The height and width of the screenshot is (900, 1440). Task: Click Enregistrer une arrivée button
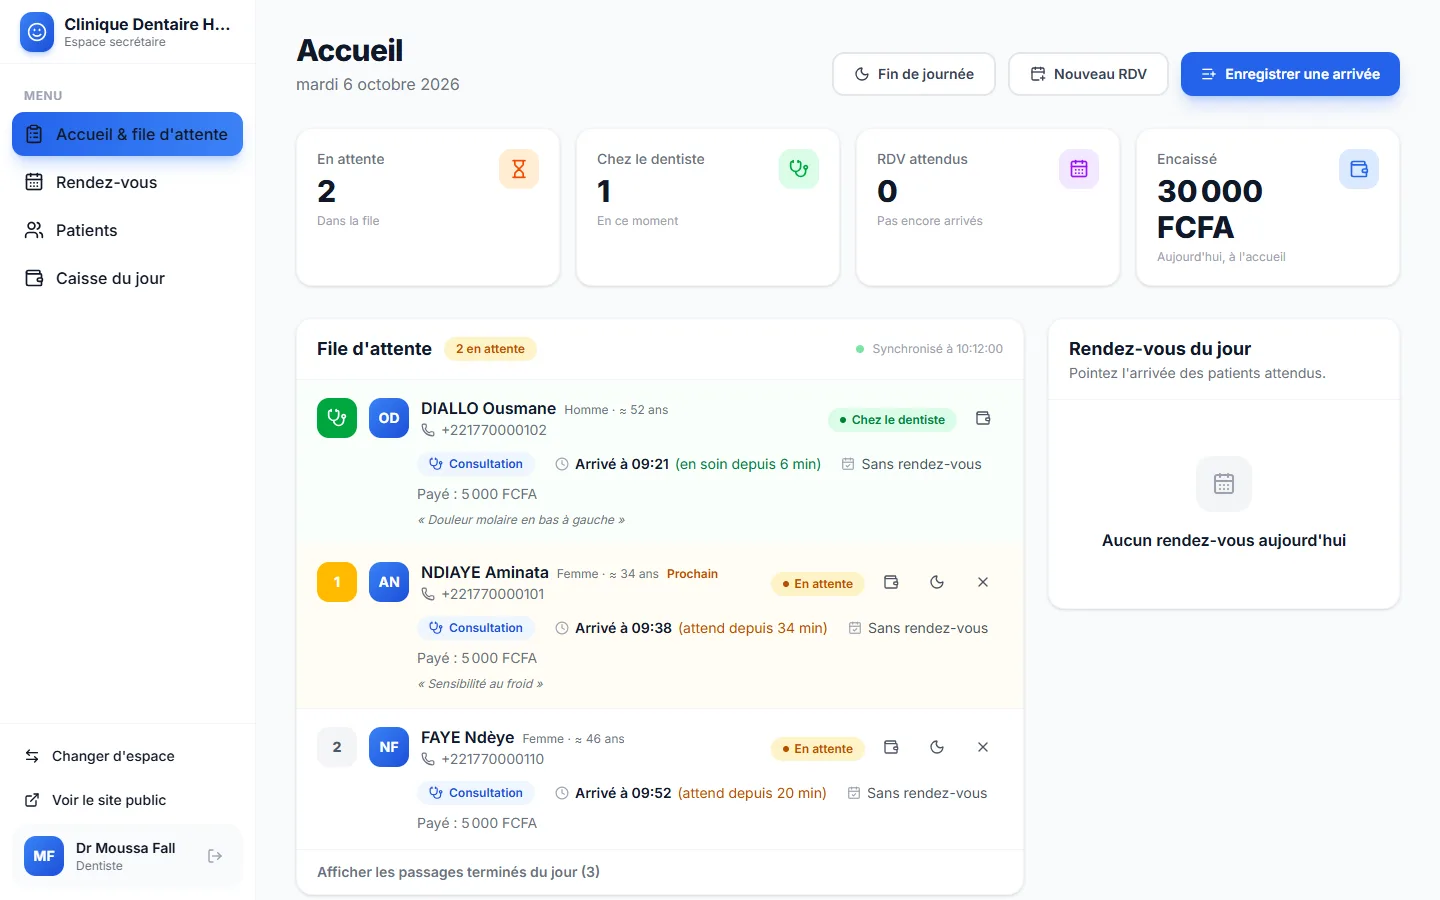(1290, 74)
